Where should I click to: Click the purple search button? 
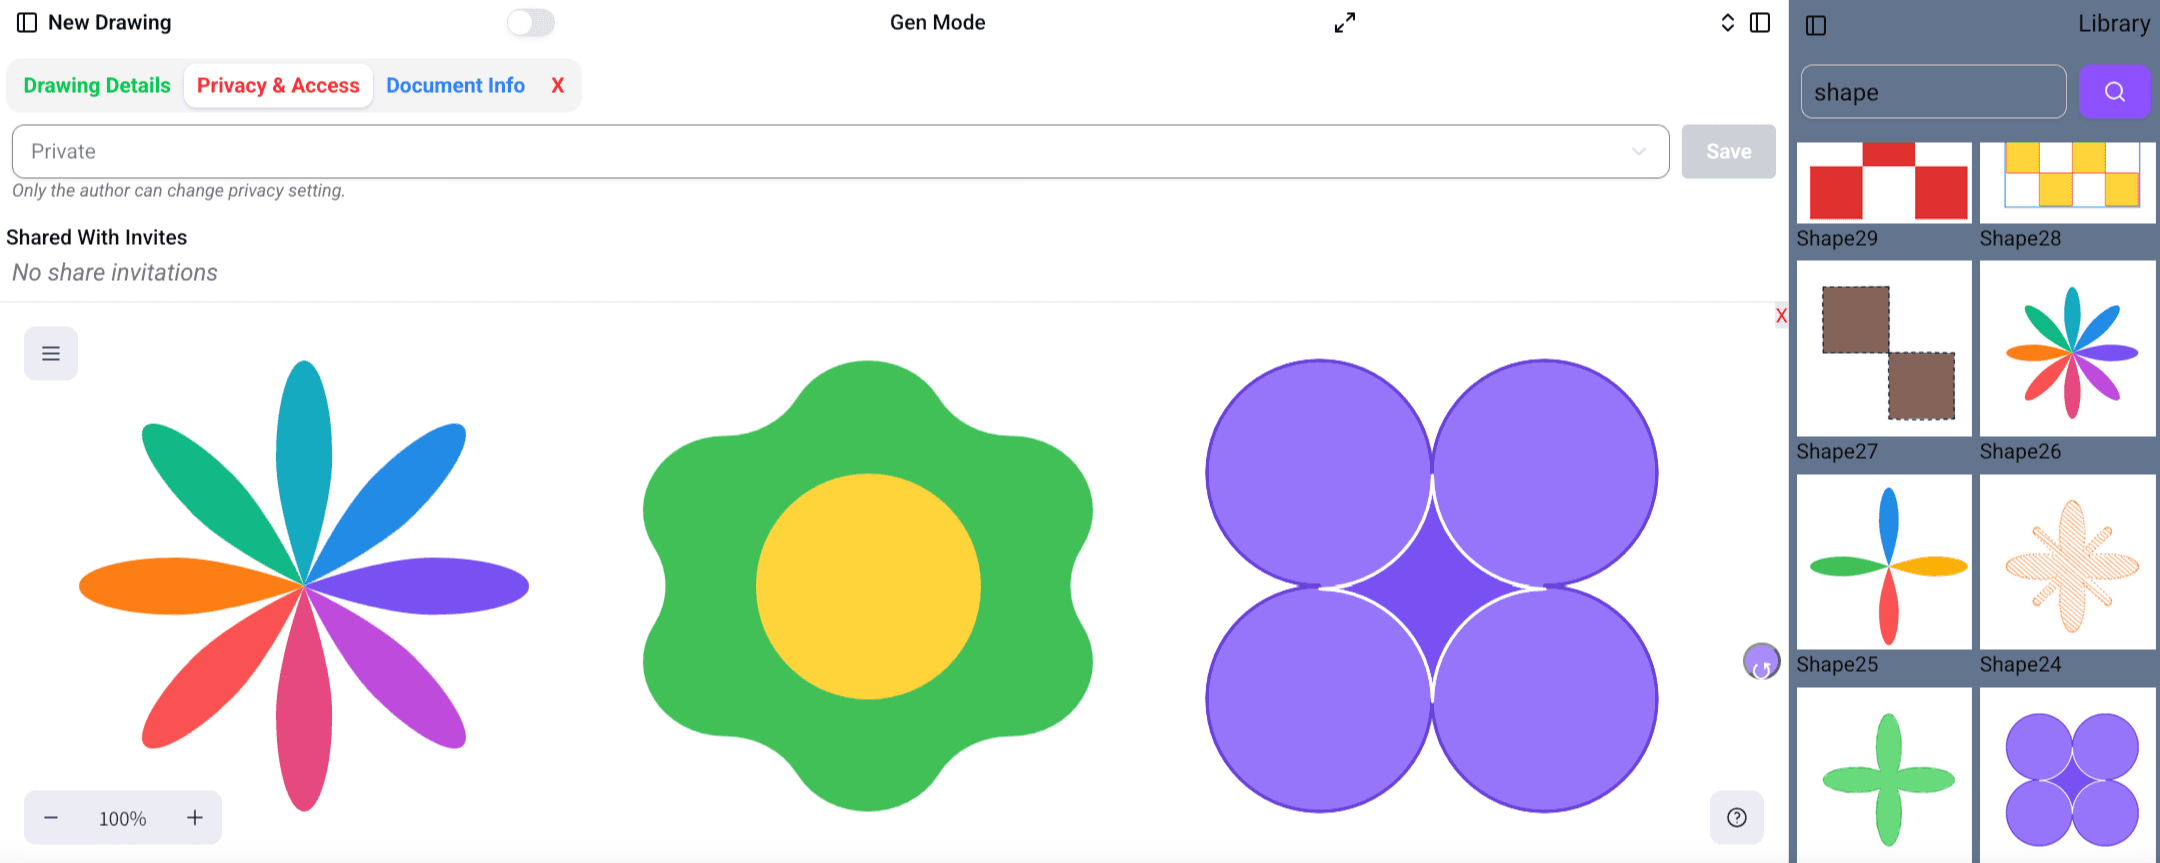(x=2114, y=92)
